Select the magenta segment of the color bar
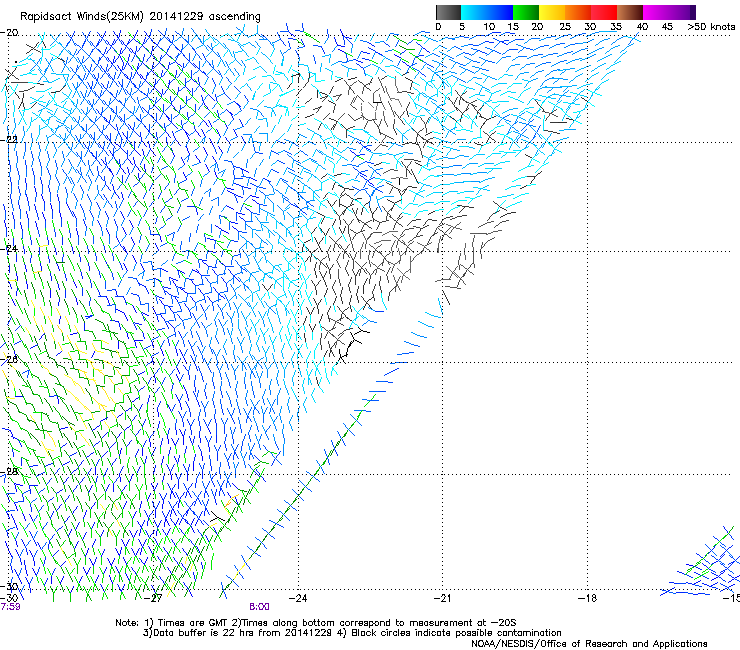Image resolution: width=740 pixels, height=650 pixels. (x=656, y=12)
